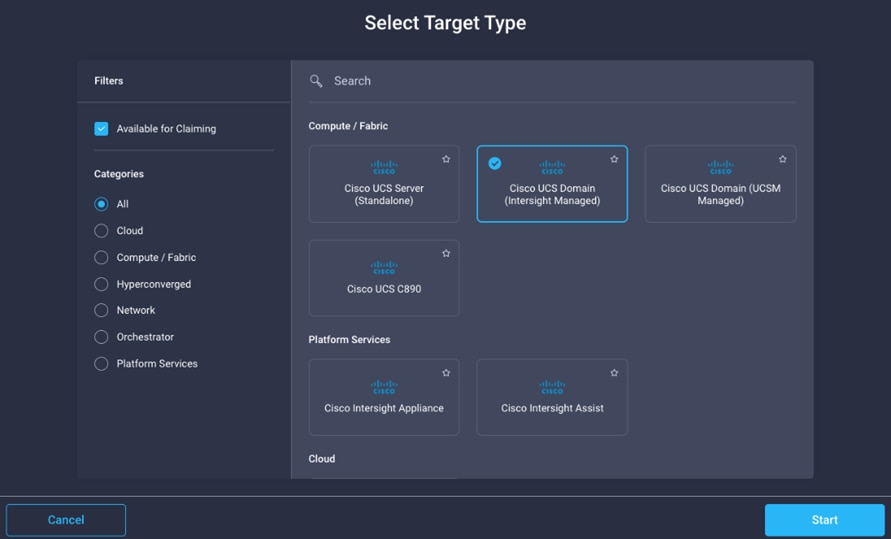Star the Cisco UCS Domain (UCSM Managed) card
The image size is (891, 539).
pyautogui.click(x=782, y=159)
